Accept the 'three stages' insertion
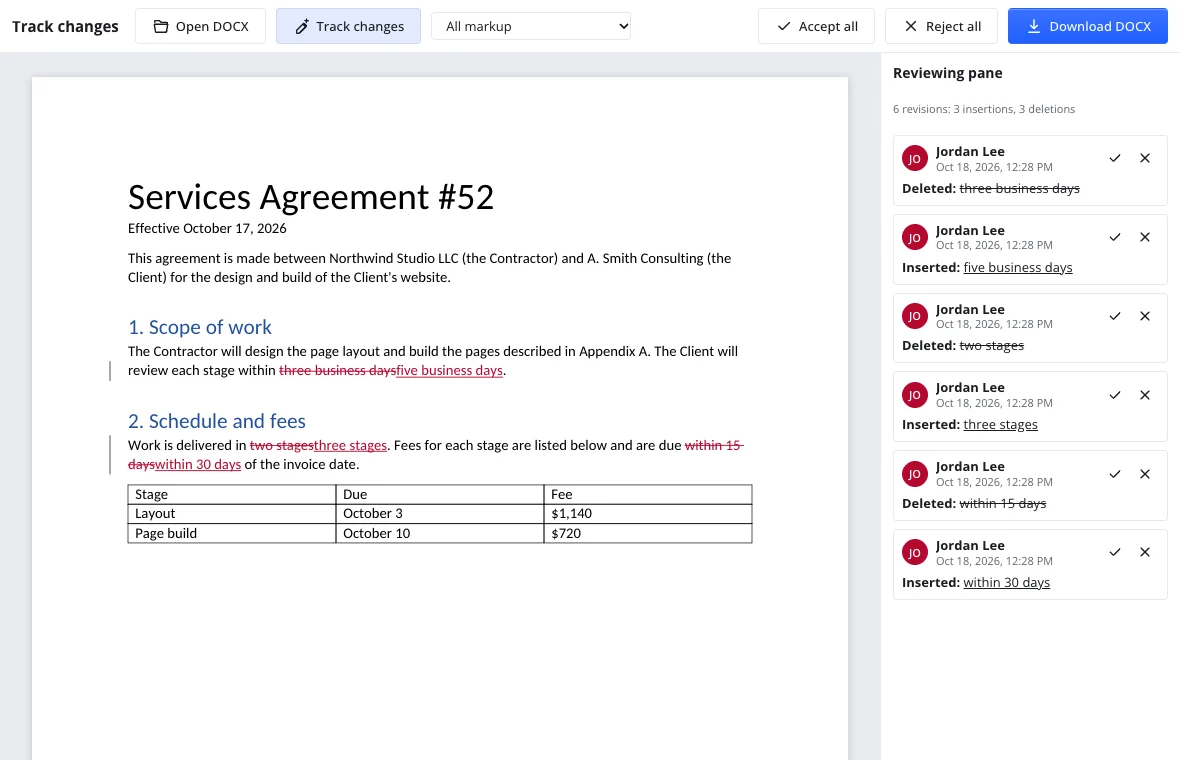Image resolution: width=1180 pixels, height=760 pixels. [1115, 395]
